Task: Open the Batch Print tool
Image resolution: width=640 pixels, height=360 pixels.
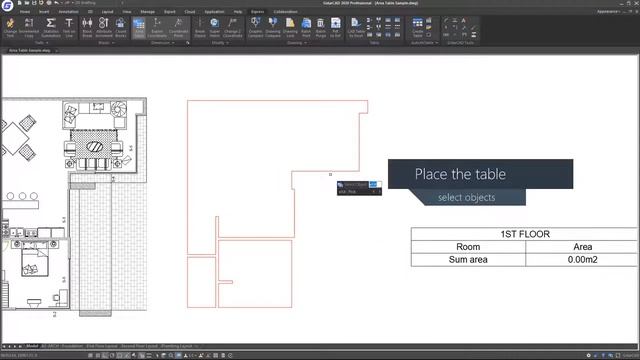Action: point(306,28)
